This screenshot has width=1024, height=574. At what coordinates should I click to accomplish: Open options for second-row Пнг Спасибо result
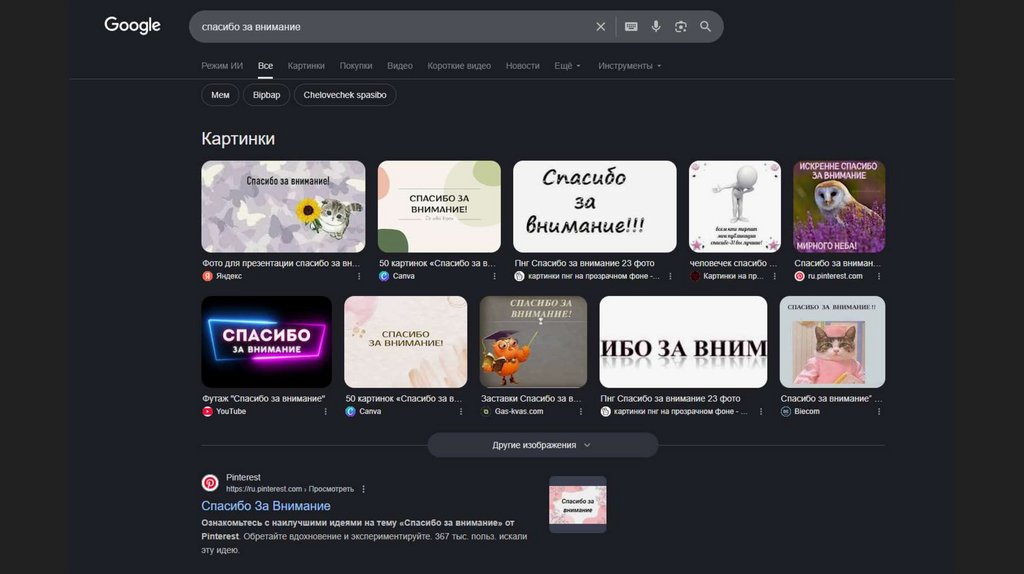[x=761, y=411]
